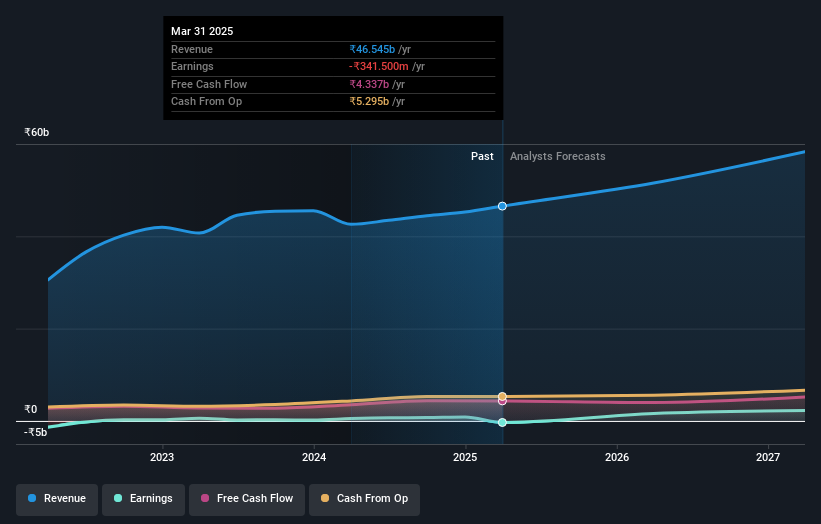Click the ₹4.337b free cash flow value
Image resolution: width=821 pixels, height=524 pixels.
pos(369,84)
